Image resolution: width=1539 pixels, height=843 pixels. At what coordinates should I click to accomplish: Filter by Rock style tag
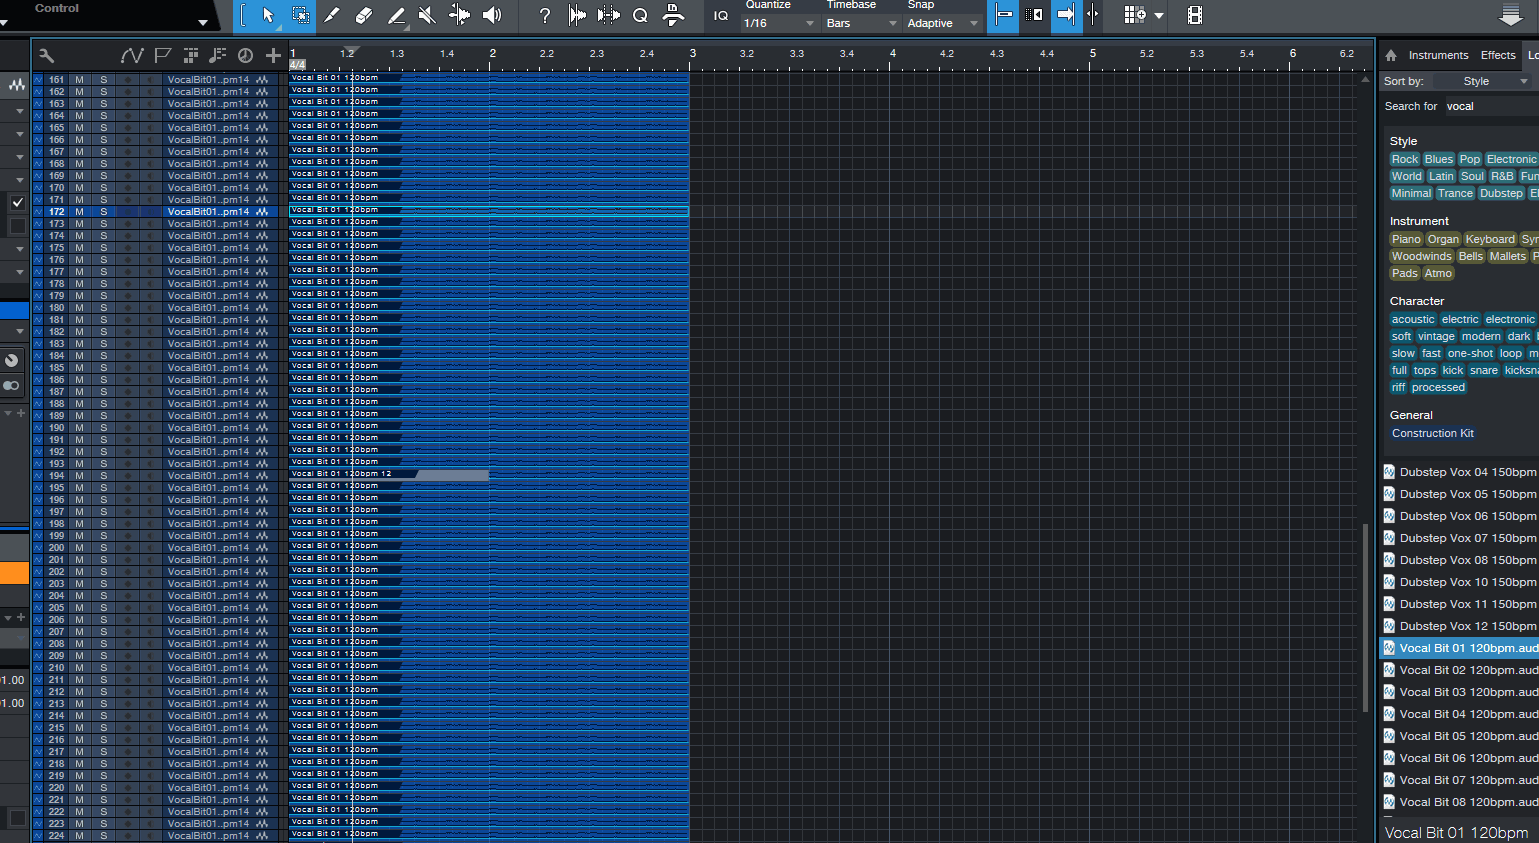click(x=1405, y=159)
